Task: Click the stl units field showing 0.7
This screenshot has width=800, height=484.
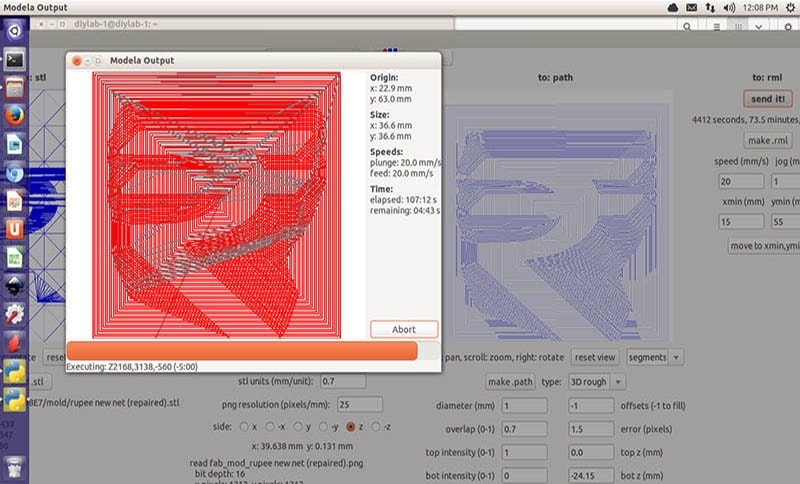Action: 343,381
